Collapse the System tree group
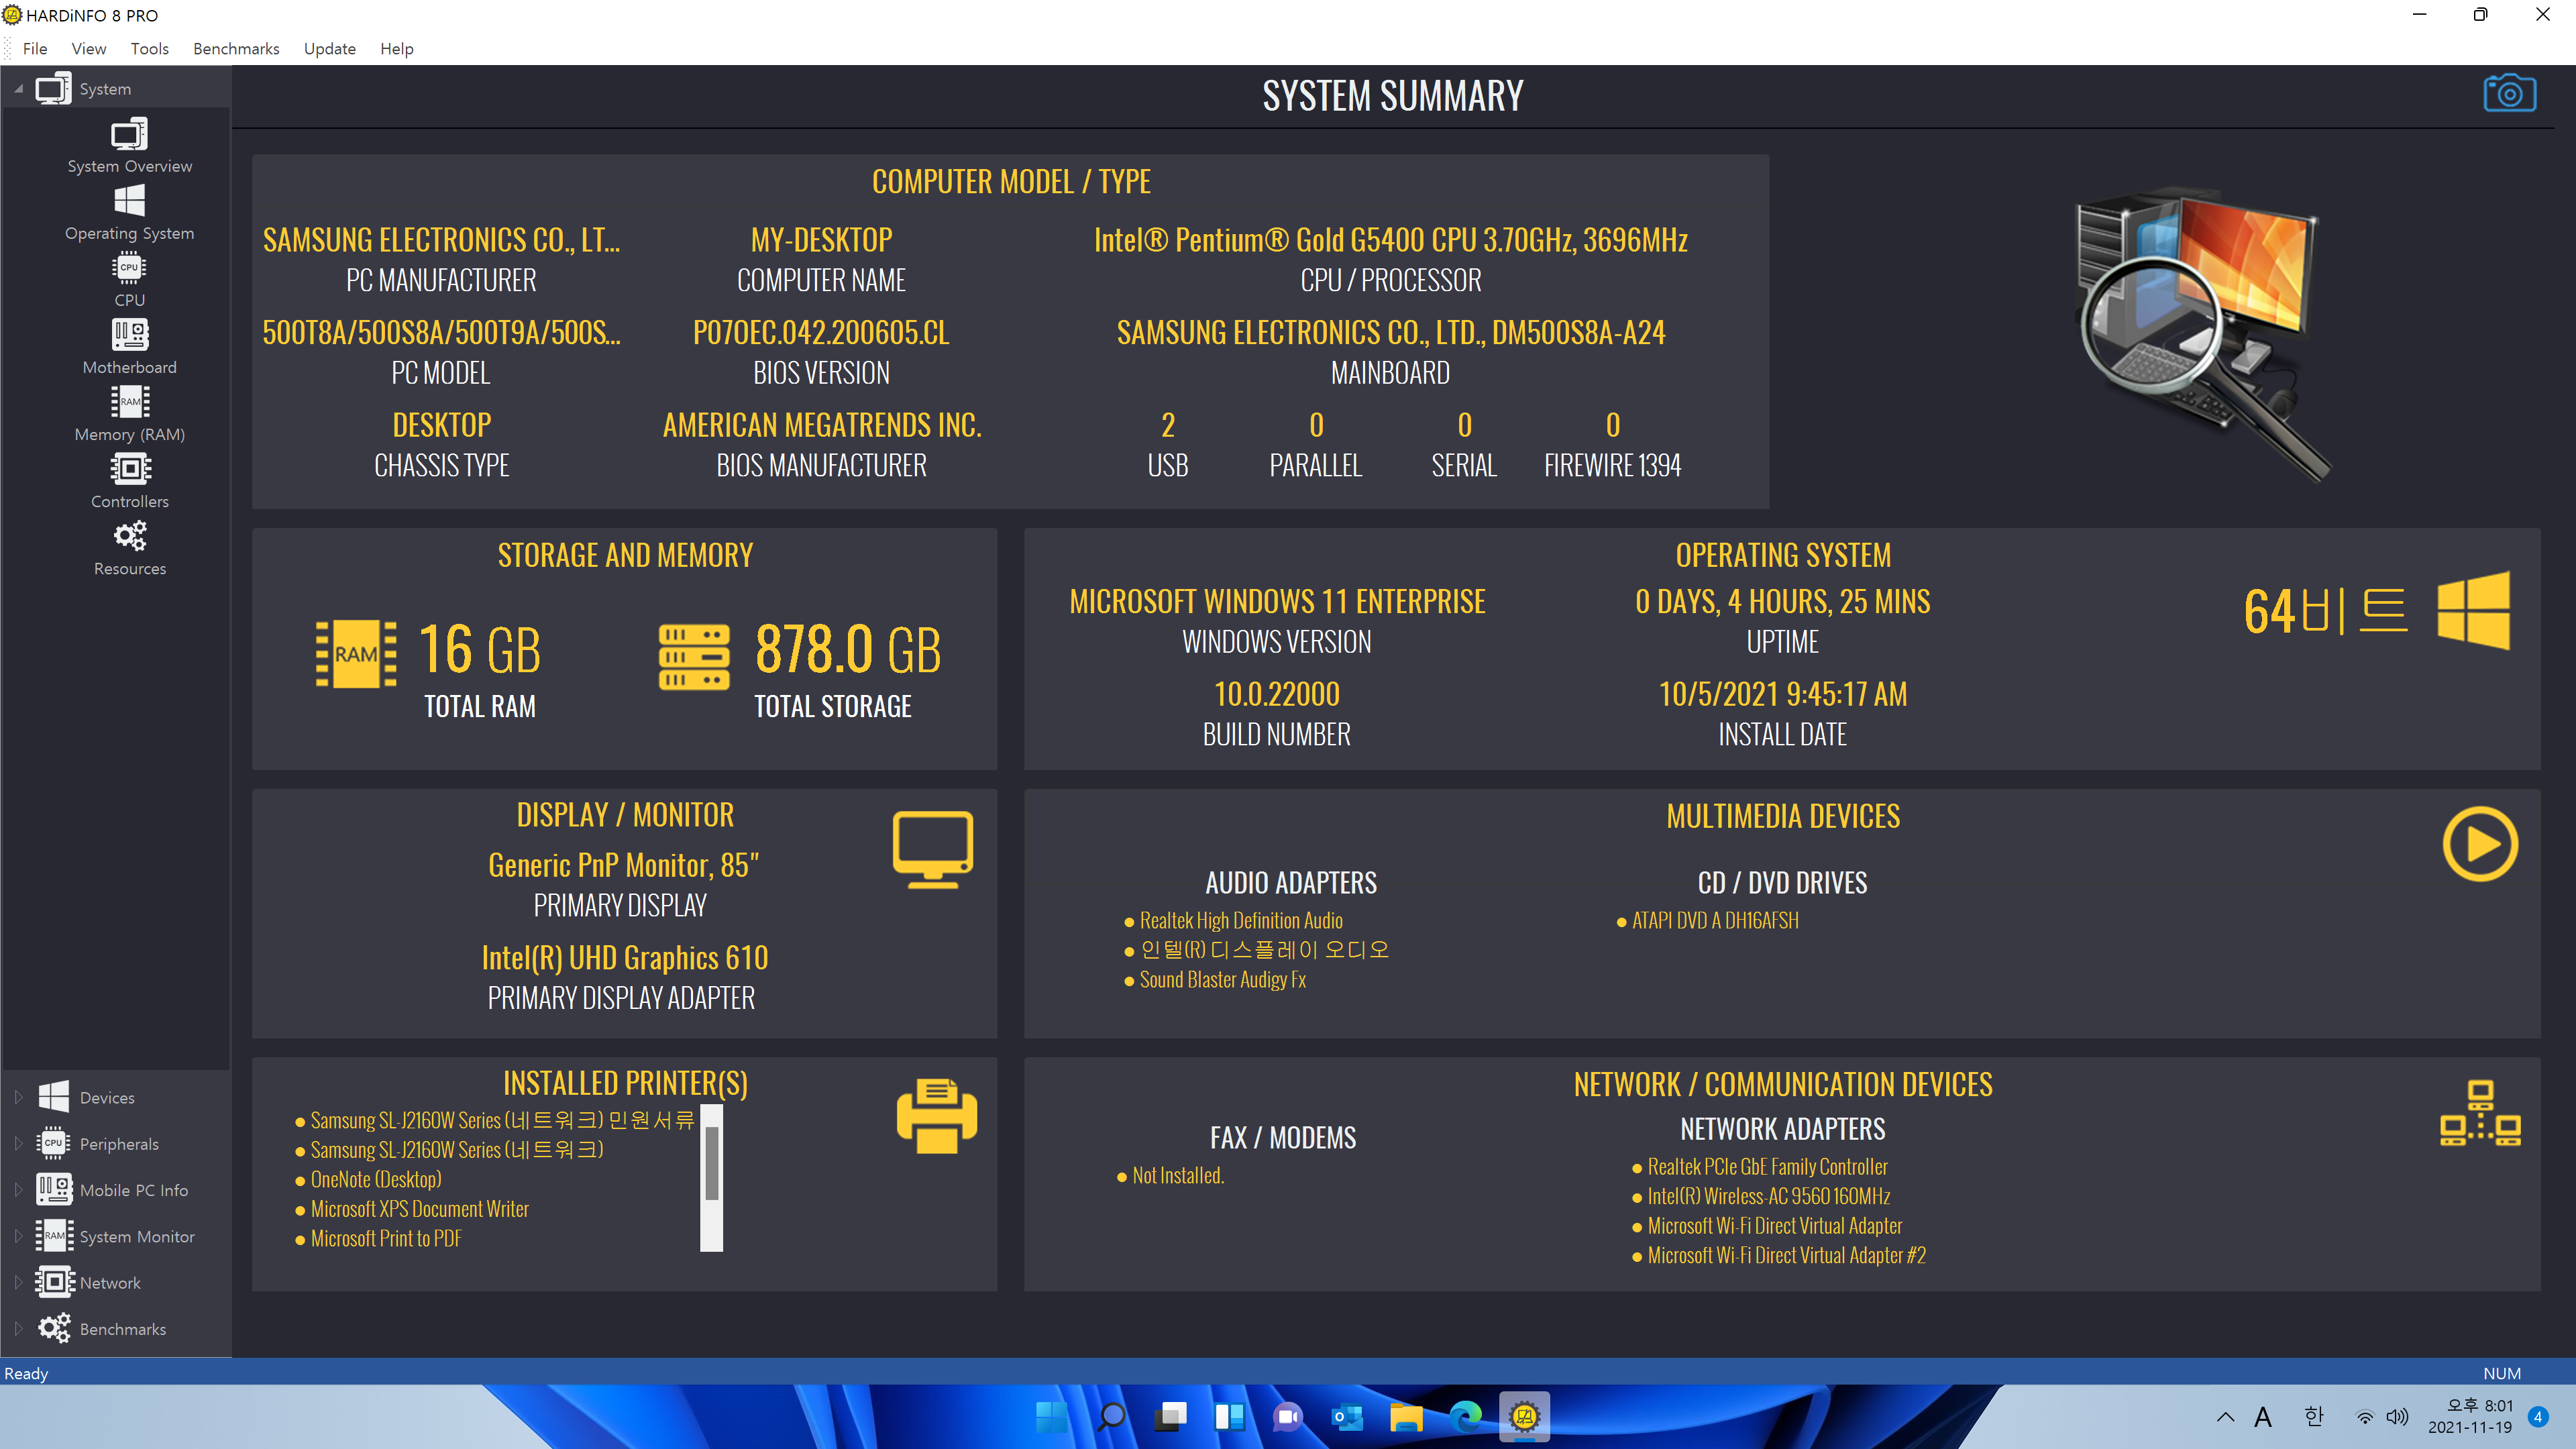 [18, 89]
